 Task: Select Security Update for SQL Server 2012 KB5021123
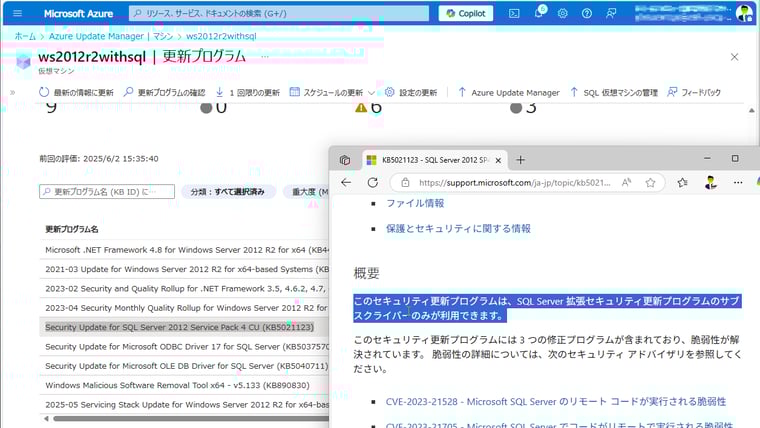184,327
